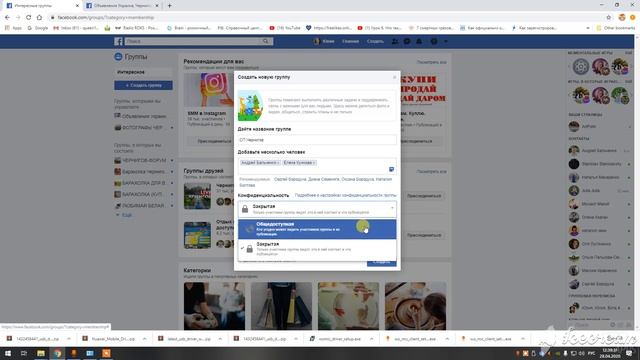Click the Группы icon in the sidebar header
The image size is (640, 360).
pyautogui.click(x=118, y=57)
